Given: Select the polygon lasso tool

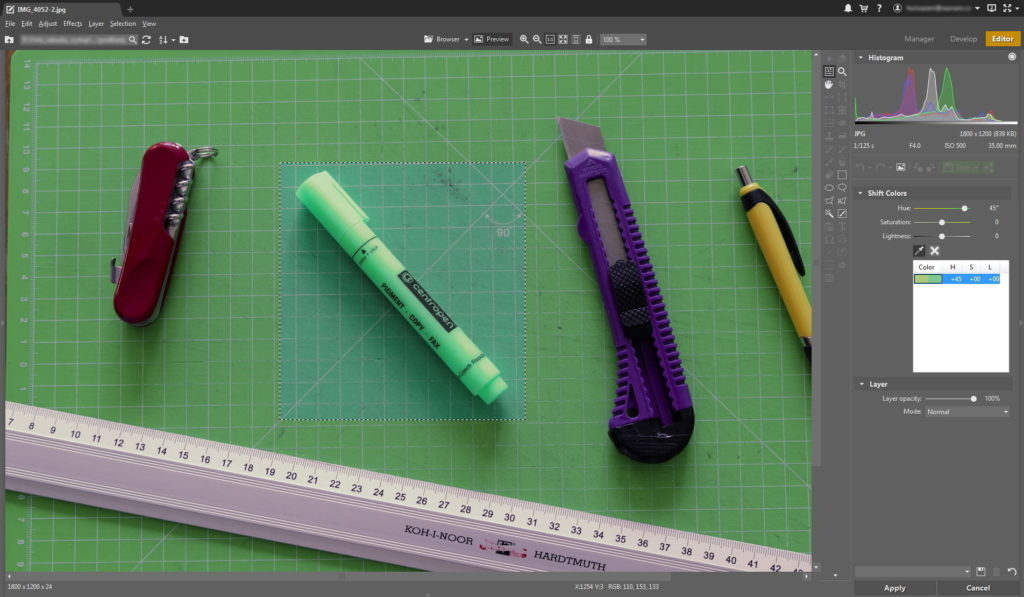Looking at the screenshot, I should pos(829,201).
